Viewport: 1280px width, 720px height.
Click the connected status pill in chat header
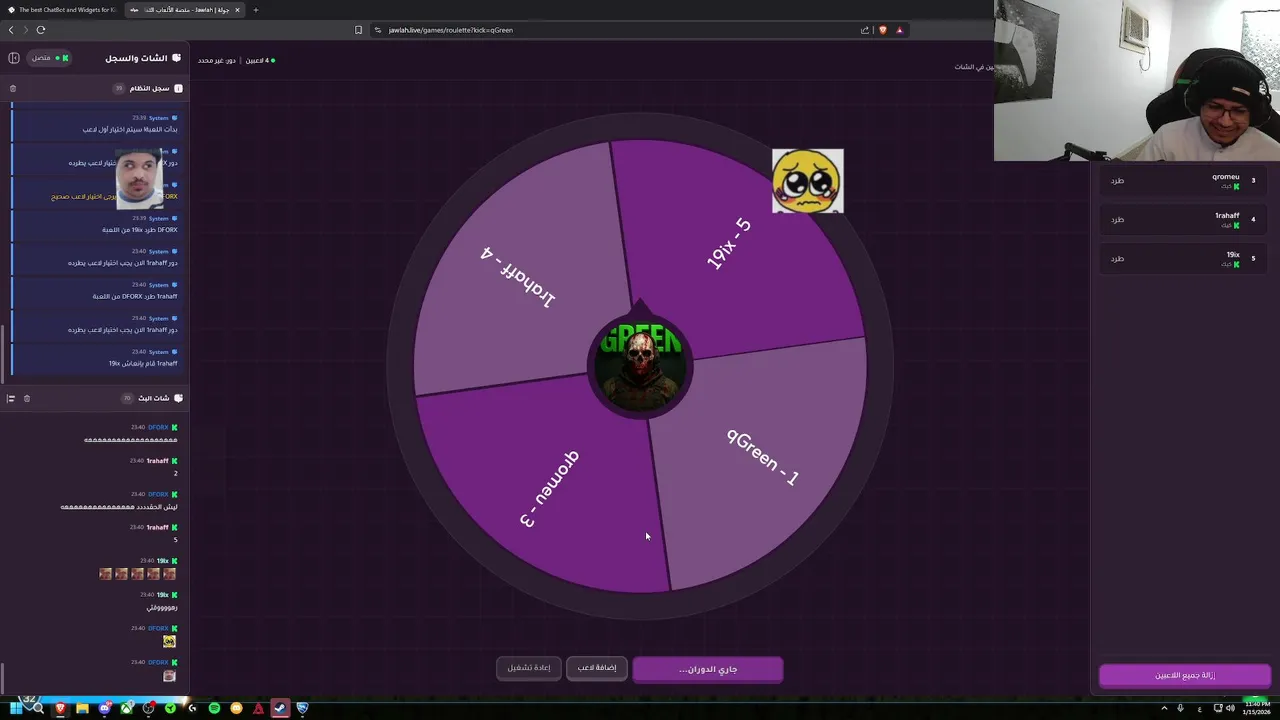click(x=49, y=58)
